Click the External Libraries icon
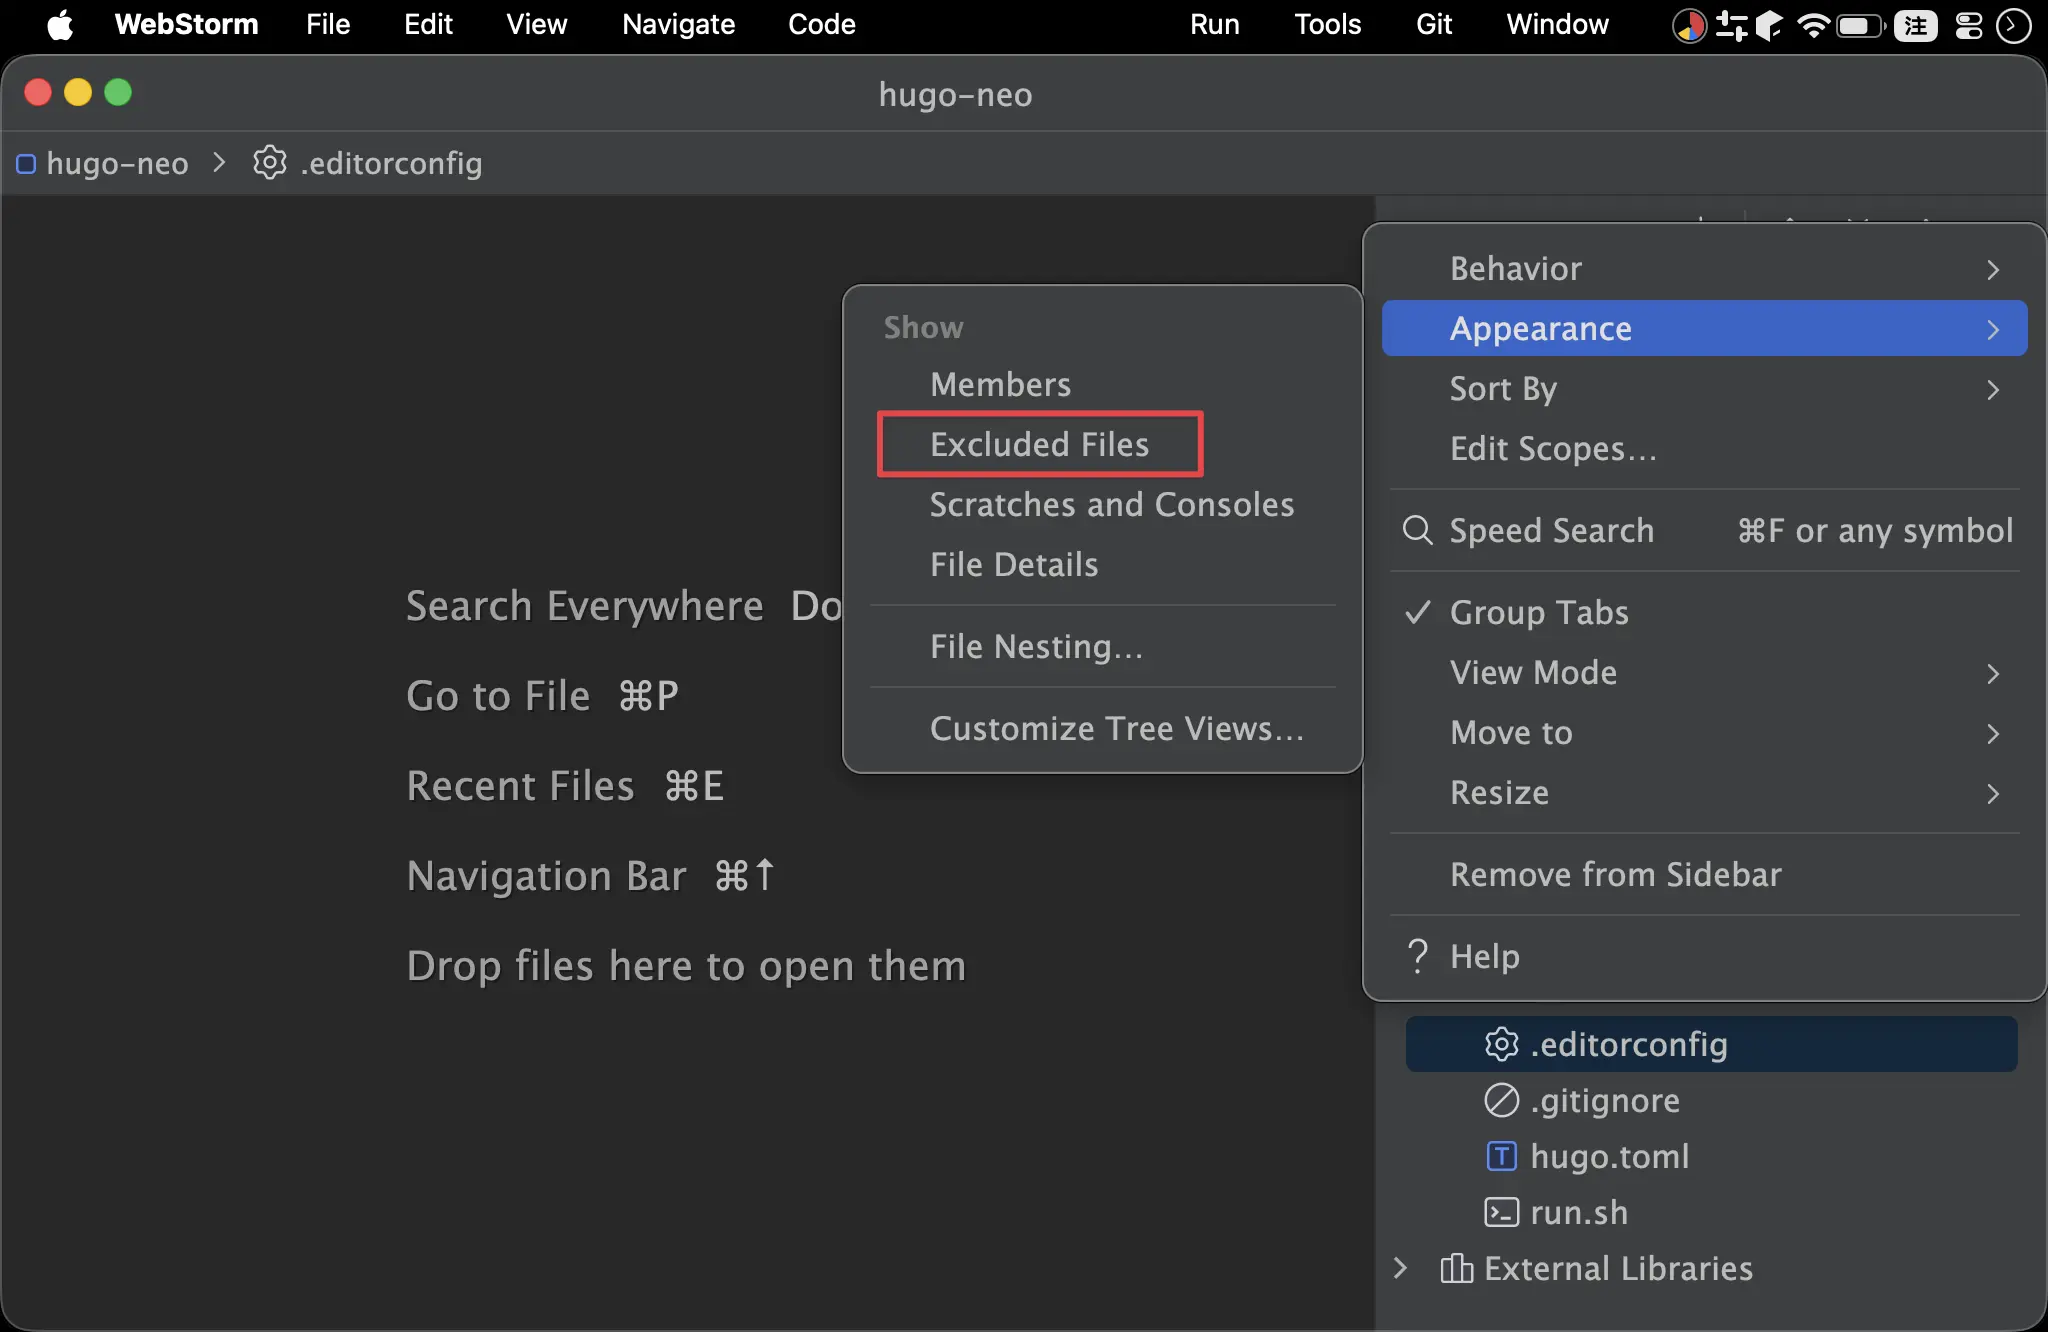Screen dimensions: 2048x1332 click(1456, 1268)
